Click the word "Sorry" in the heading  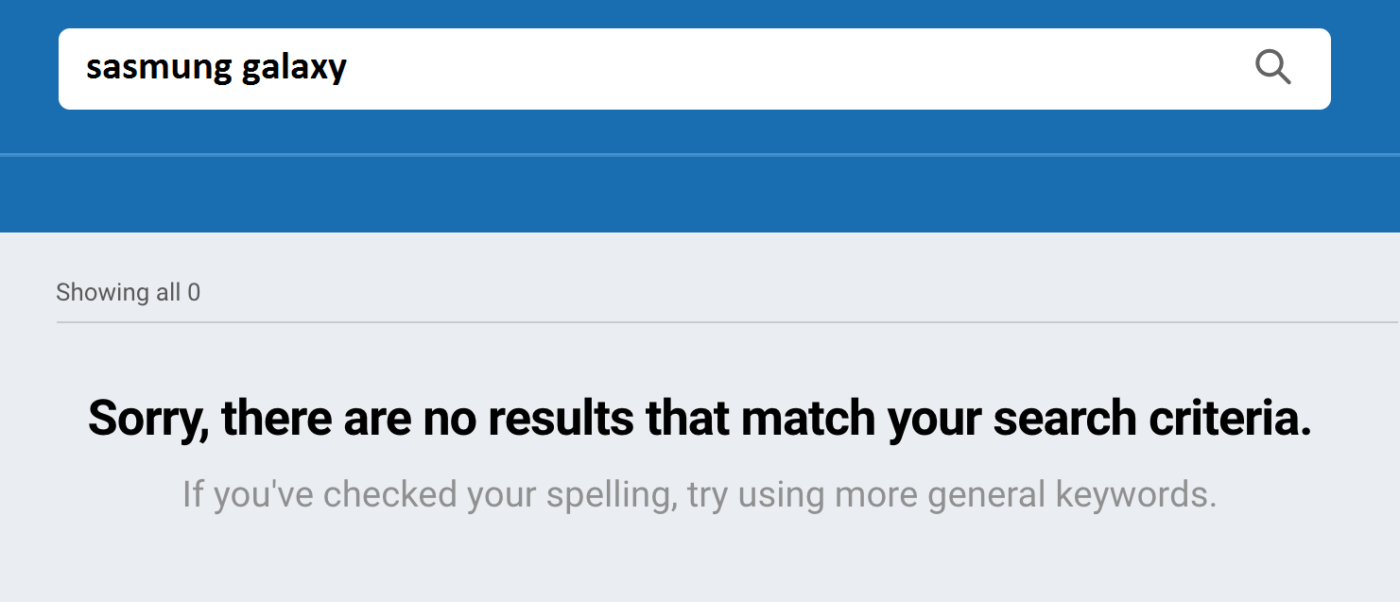(146, 418)
